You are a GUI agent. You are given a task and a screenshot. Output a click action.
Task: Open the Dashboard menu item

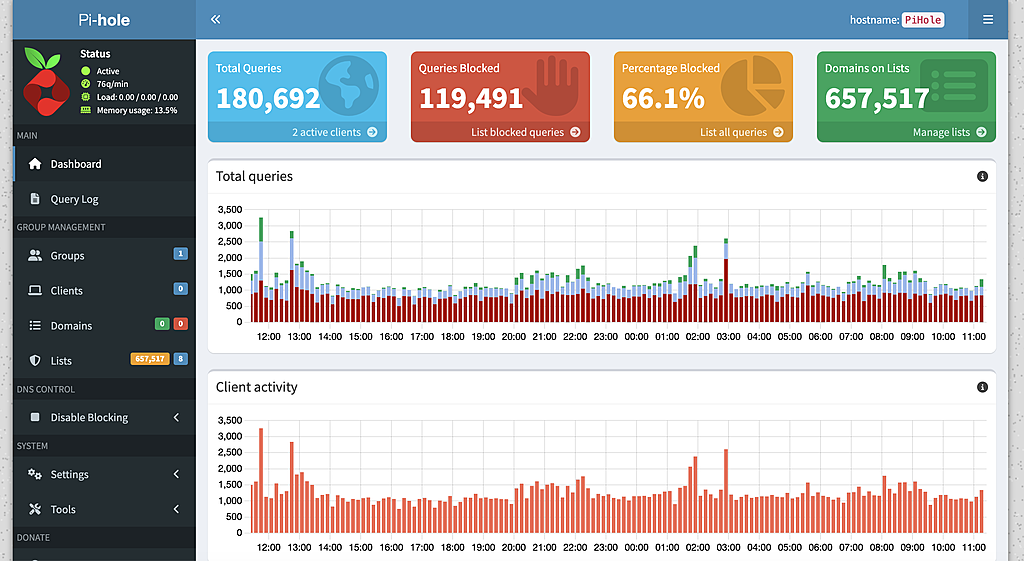[104, 164]
